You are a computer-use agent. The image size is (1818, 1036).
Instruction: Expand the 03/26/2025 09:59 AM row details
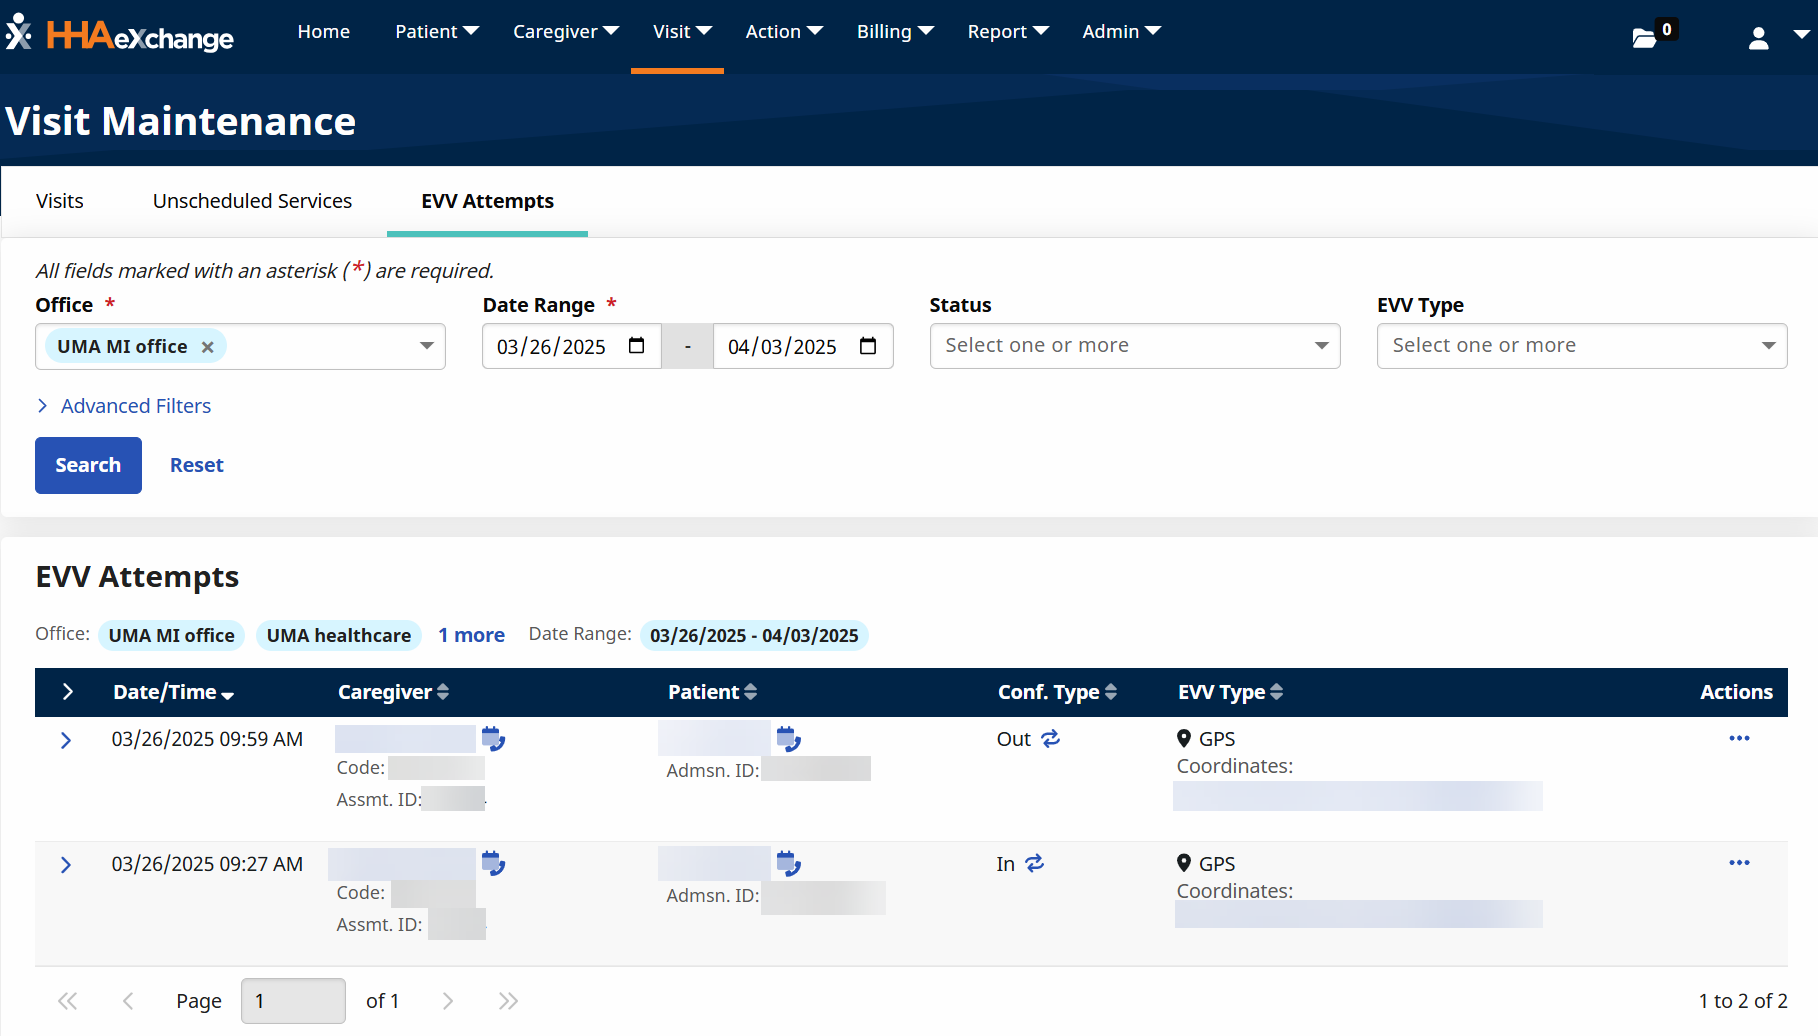tap(66, 740)
